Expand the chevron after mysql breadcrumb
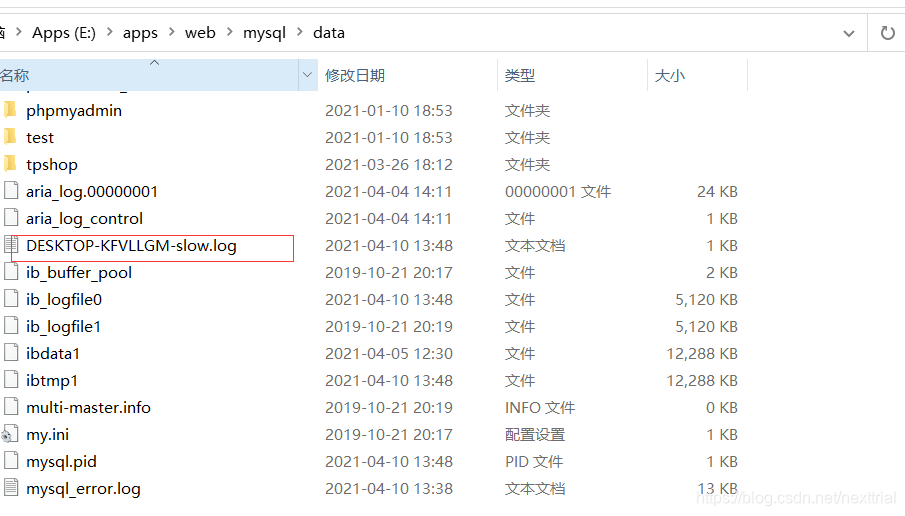Screen dimensions: 905x516 point(300,32)
